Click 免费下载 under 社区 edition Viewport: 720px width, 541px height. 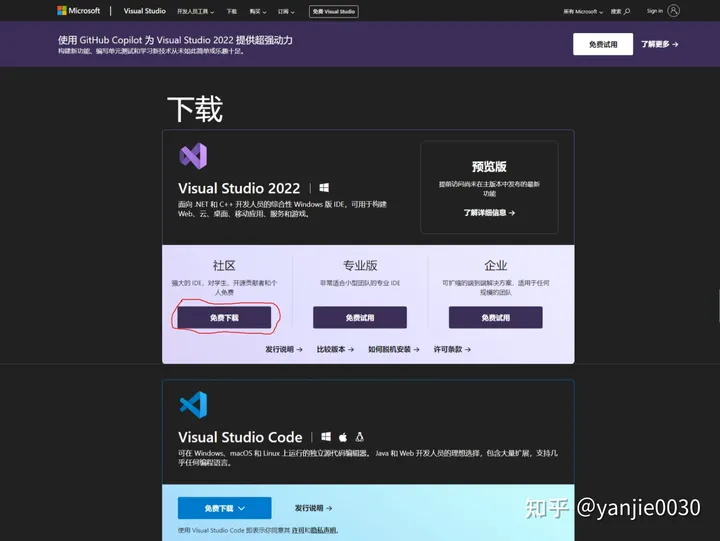224,317
